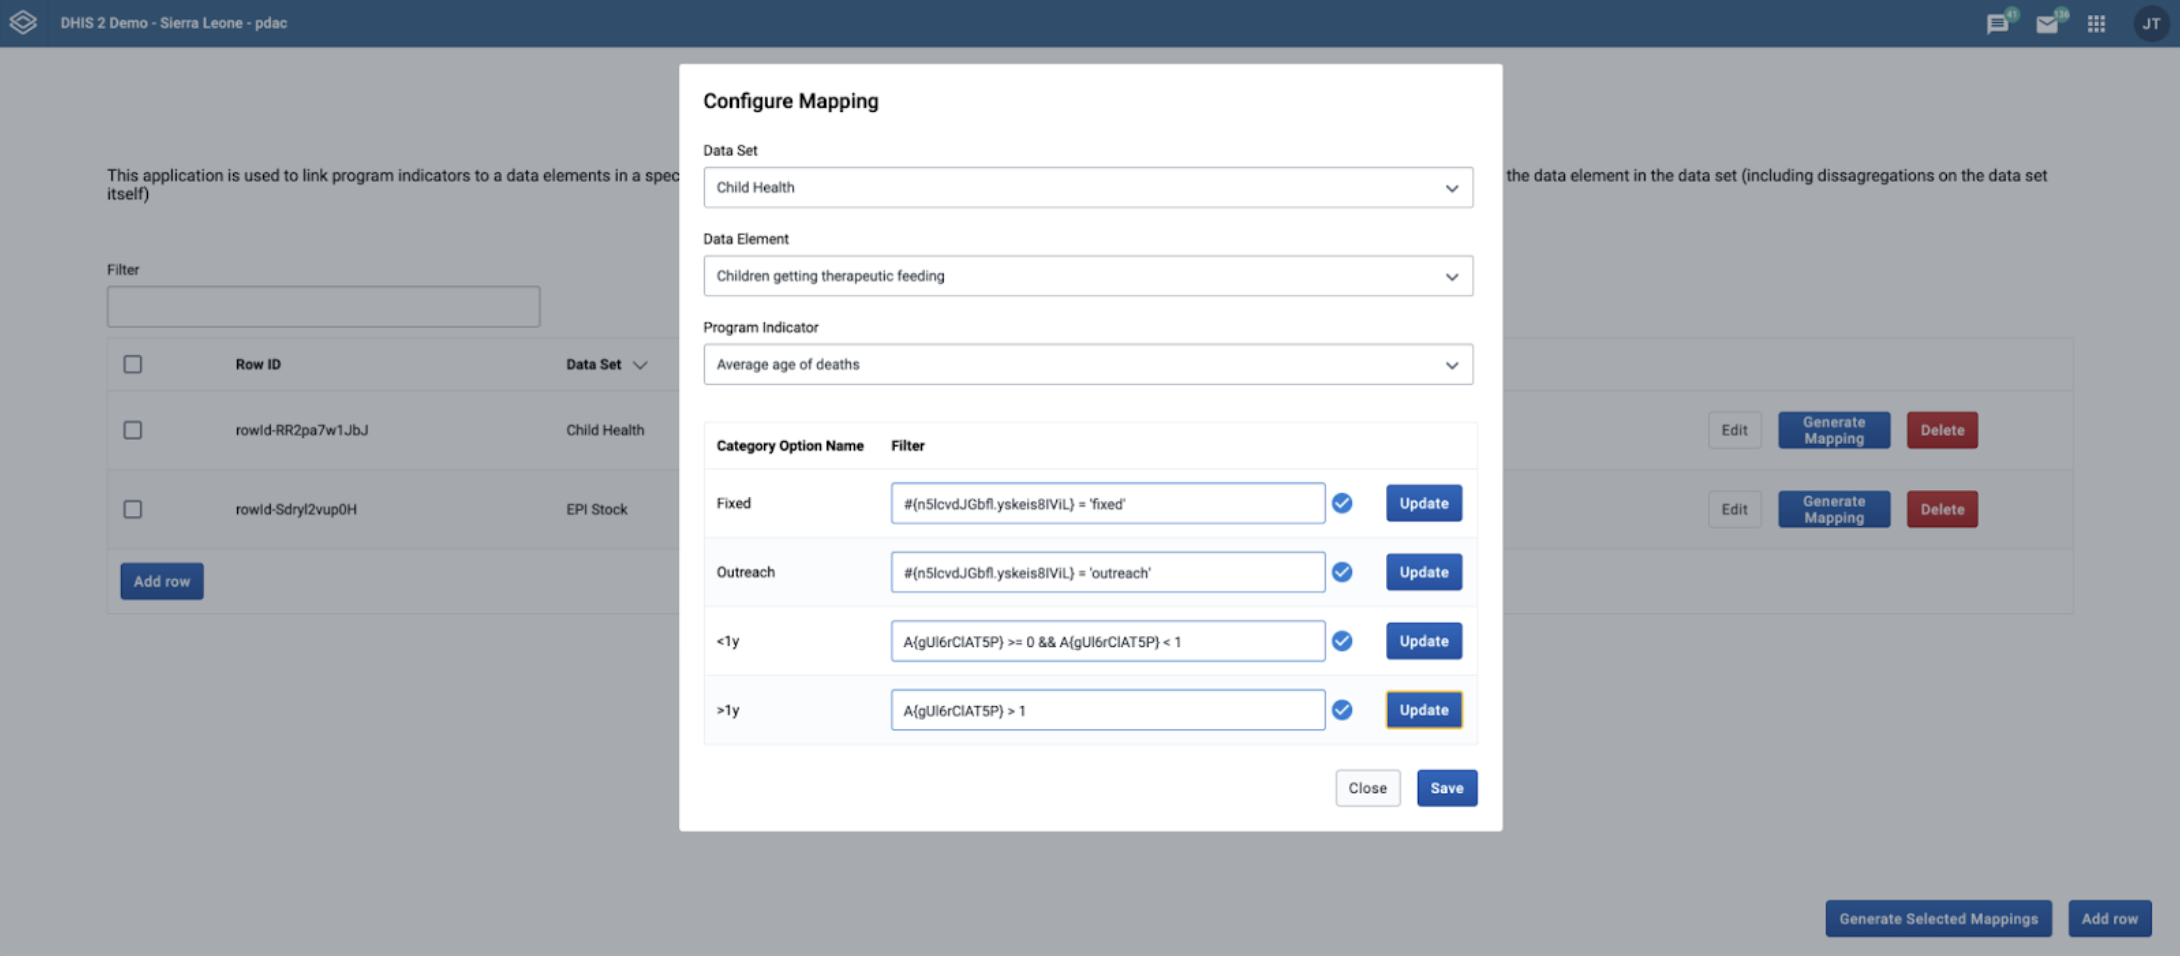
Task: Open the Program Indicator dropdown
Action: click(1087, 365)
